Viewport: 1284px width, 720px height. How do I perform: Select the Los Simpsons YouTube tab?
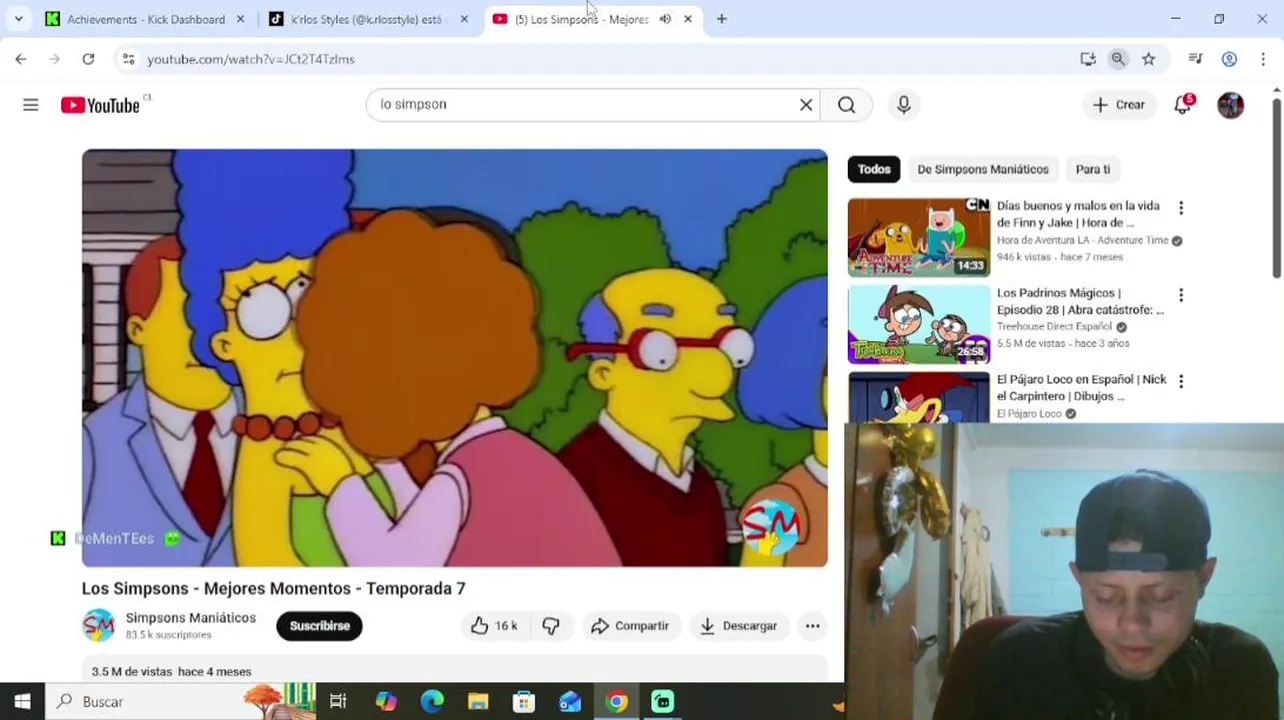click(x=582, y=19)
